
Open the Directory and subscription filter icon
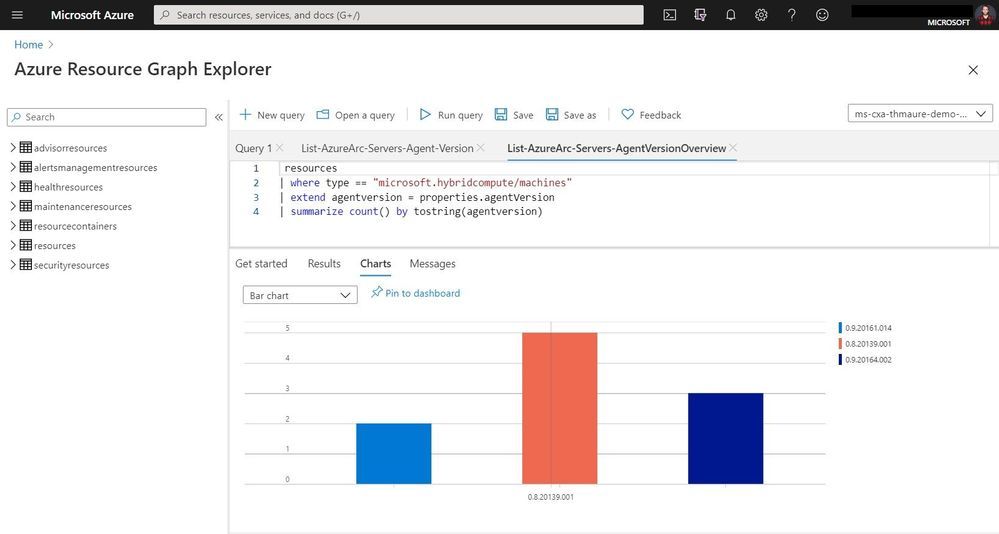coord(700,15)
